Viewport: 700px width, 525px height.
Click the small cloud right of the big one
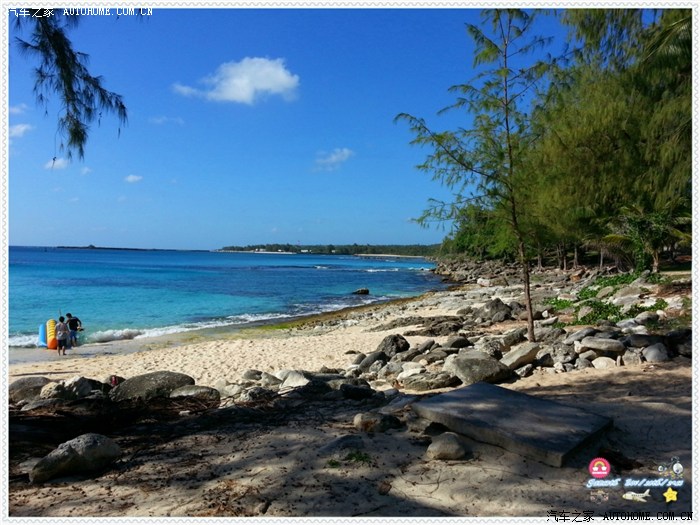[334, 157]
